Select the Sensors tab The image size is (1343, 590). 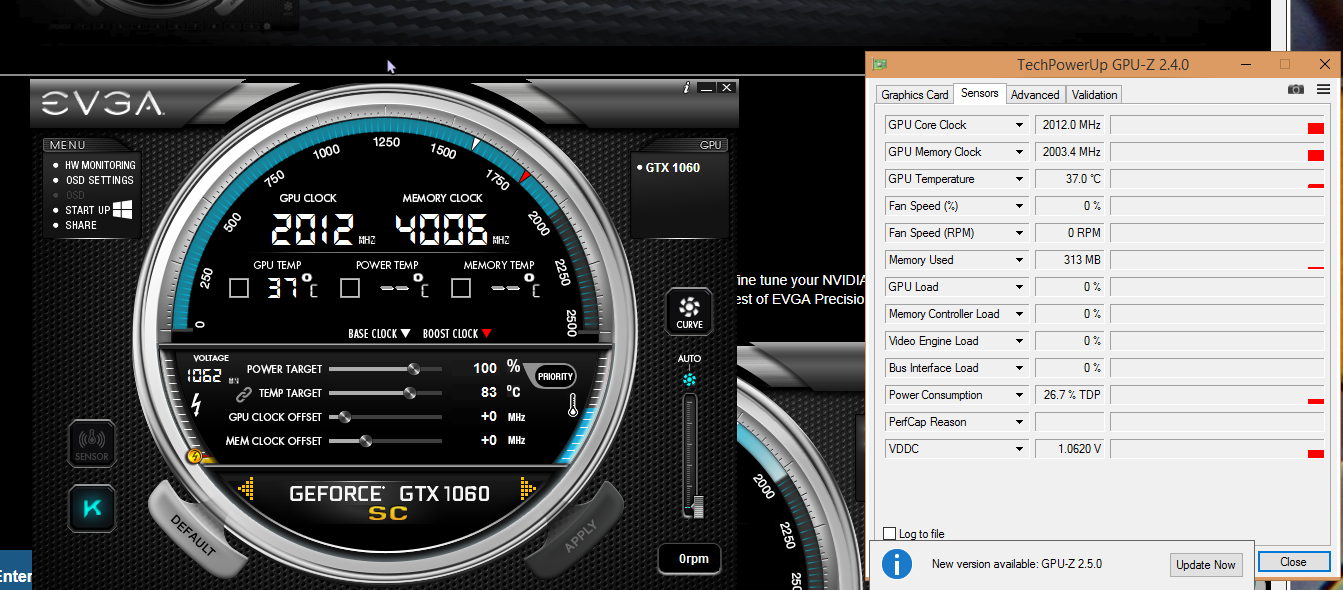pyautogui.click(x=979, y=93)
